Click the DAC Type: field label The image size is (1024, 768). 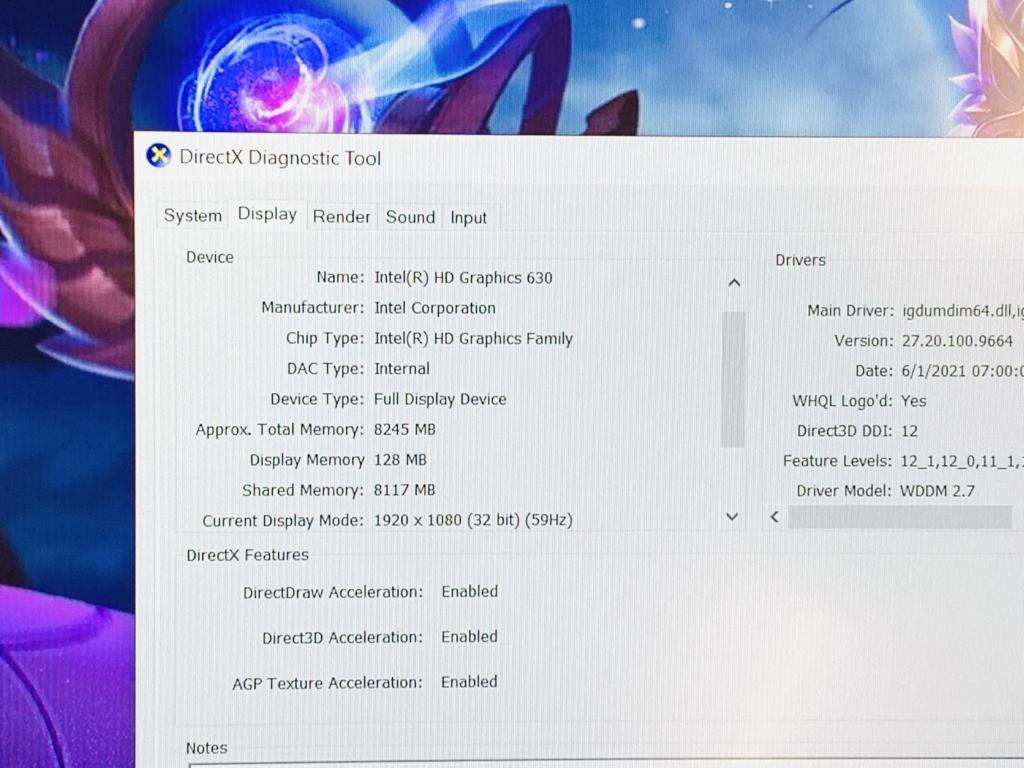(325, 369)
